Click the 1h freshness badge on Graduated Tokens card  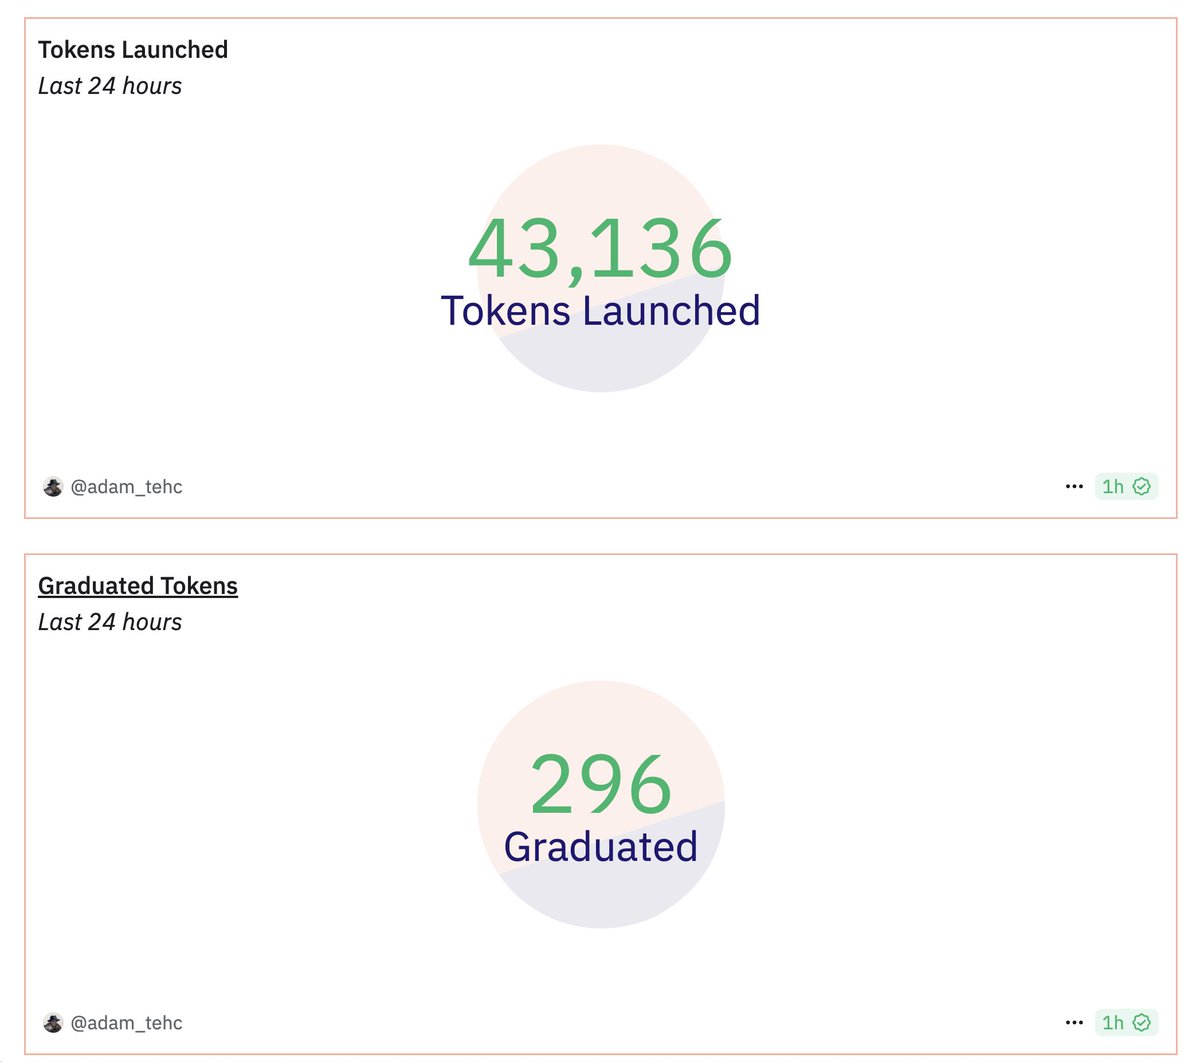point(1112,1022)
